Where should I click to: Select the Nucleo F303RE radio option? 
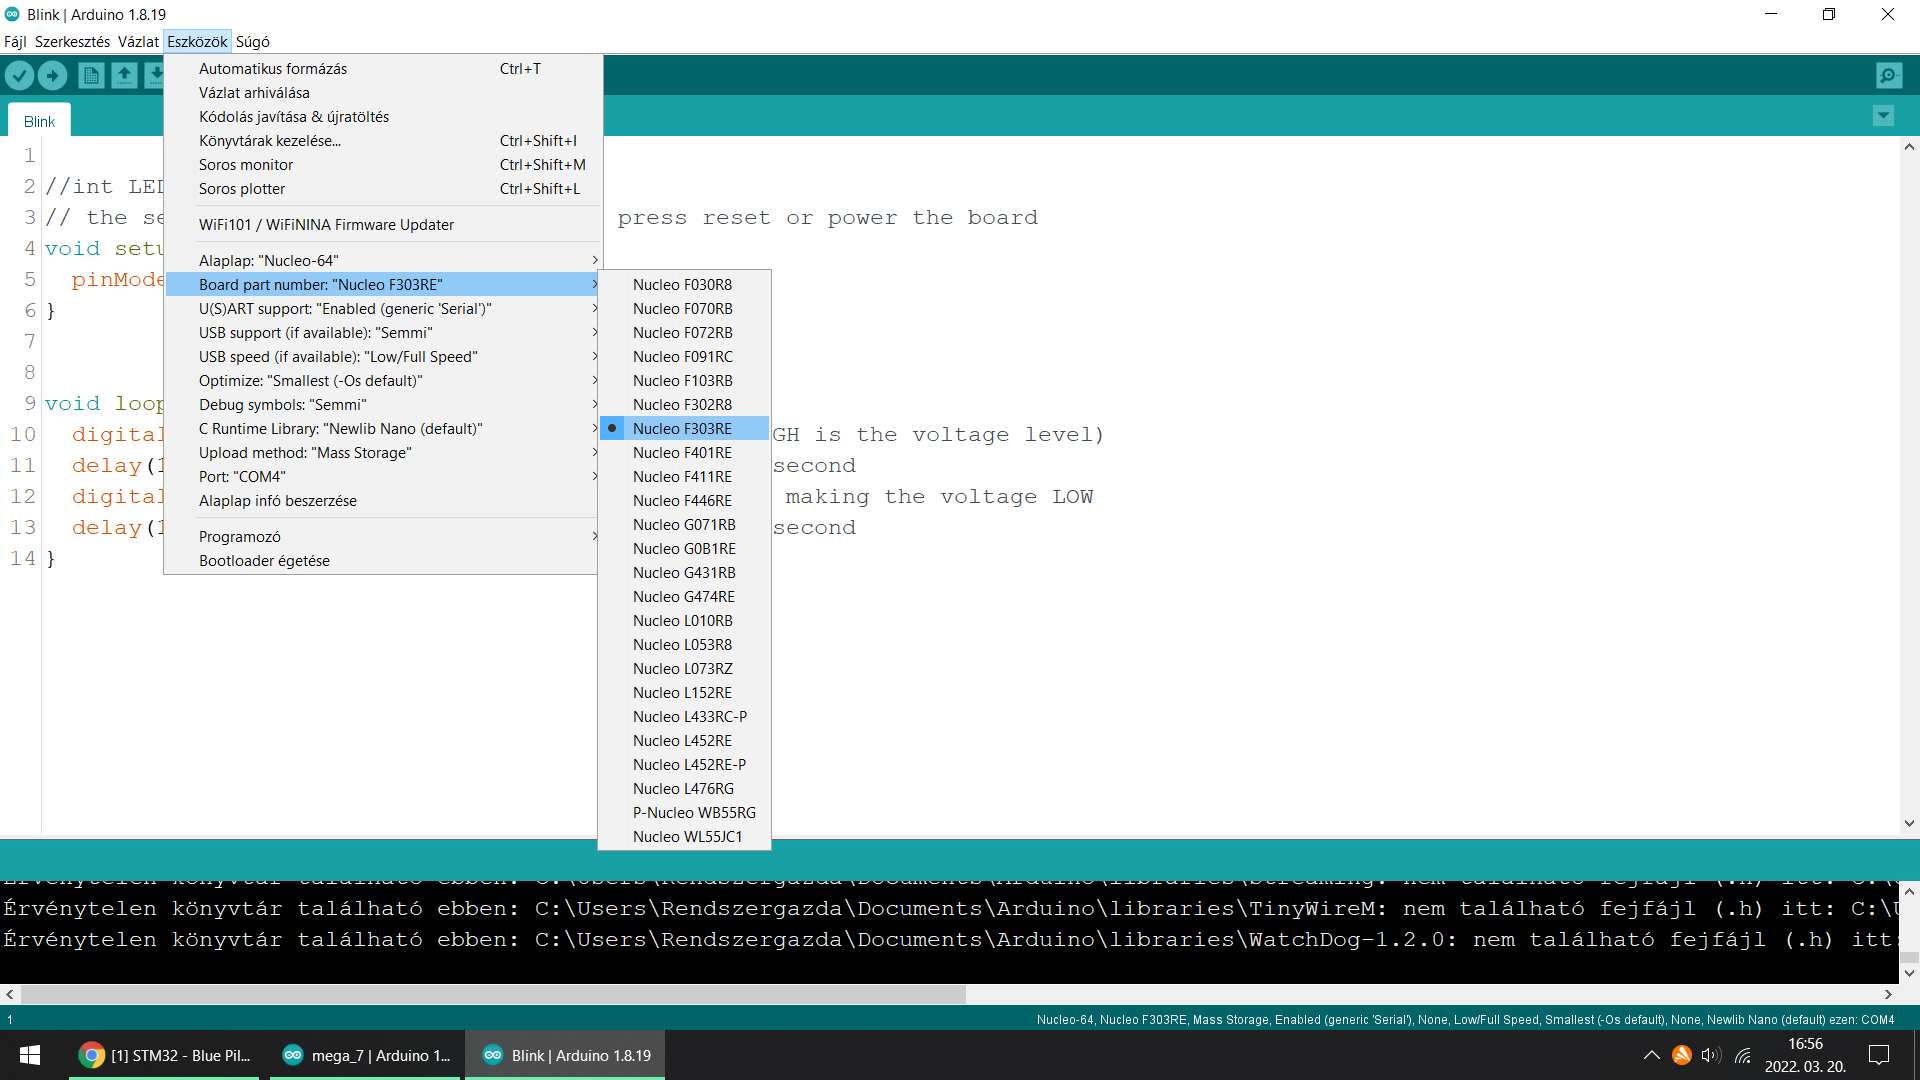pos(682,428)
